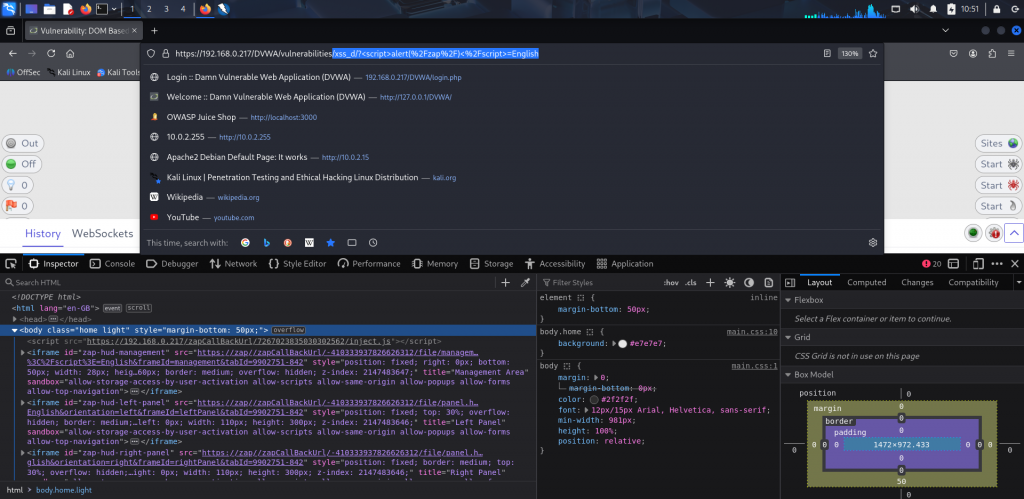Switch to the HUD WebSockets tab
Image resolution: width=1024 pixels, height=499 pixels.
tap(103, 234)
